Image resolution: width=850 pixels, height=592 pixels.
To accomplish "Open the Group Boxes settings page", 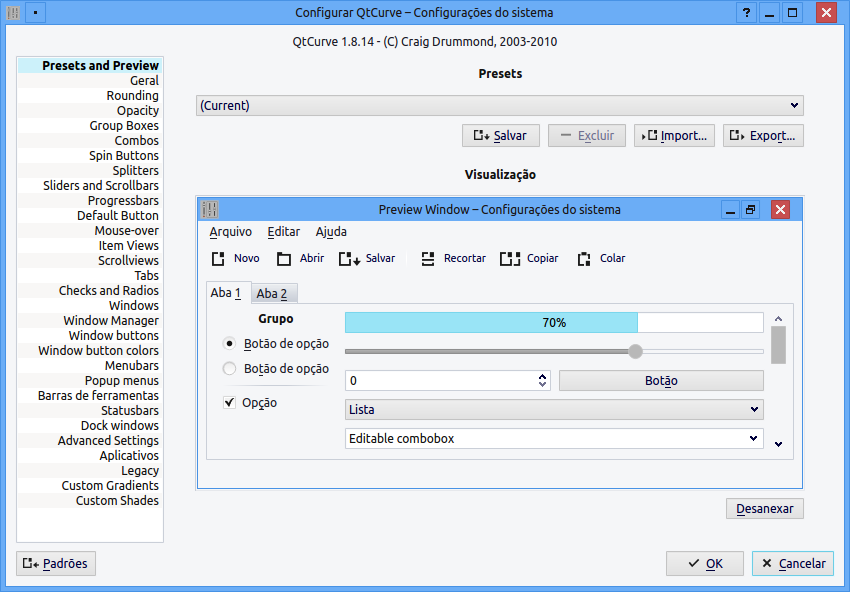I will pos(89,126).
